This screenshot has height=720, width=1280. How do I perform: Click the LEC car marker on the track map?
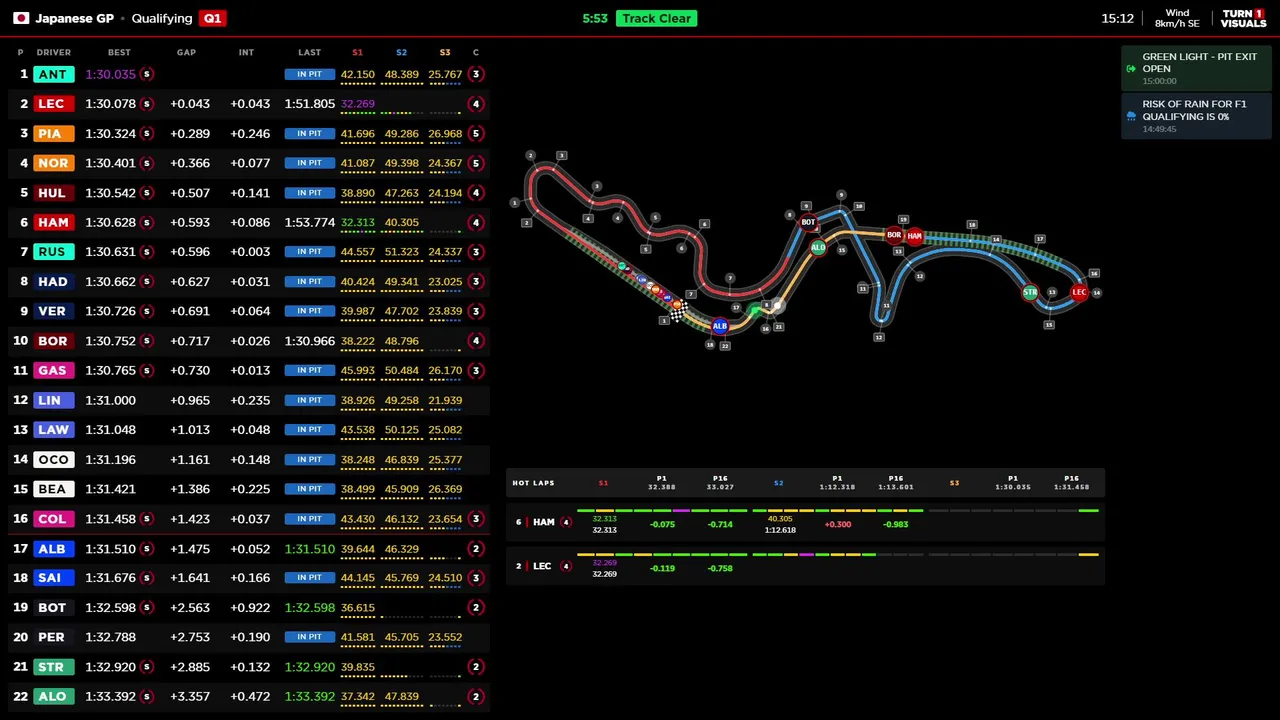click(1079, 292)
